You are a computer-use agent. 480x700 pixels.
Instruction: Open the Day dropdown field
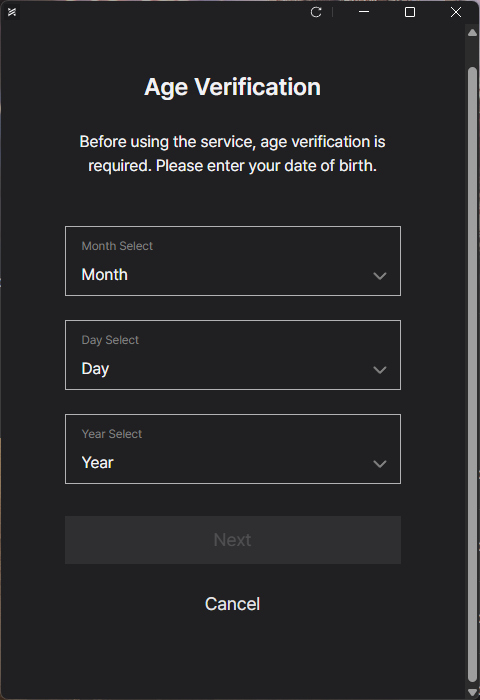point(233,355)
